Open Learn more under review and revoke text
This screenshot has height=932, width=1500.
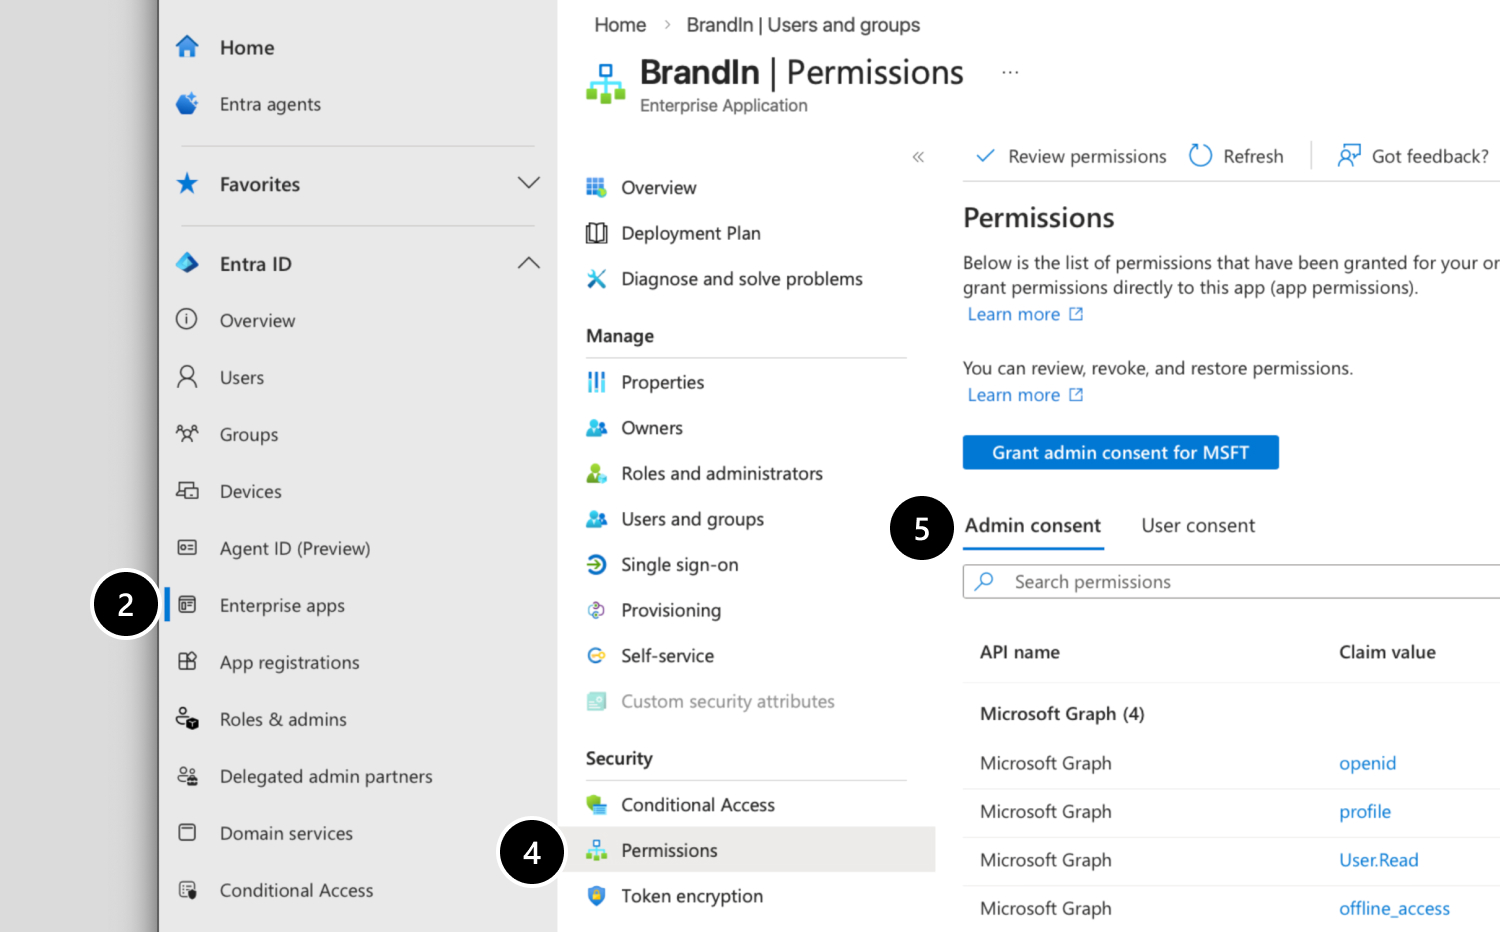[1025, 395]
